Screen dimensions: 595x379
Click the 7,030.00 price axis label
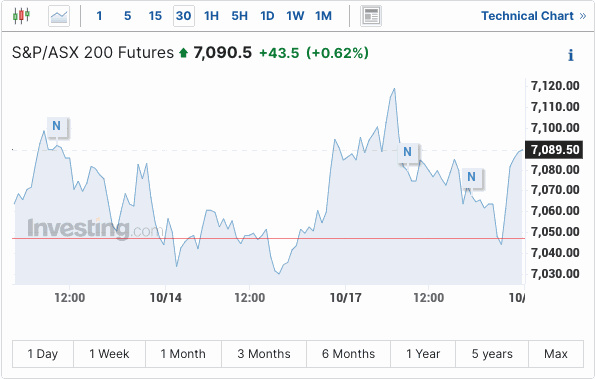(x=555, y=274)
